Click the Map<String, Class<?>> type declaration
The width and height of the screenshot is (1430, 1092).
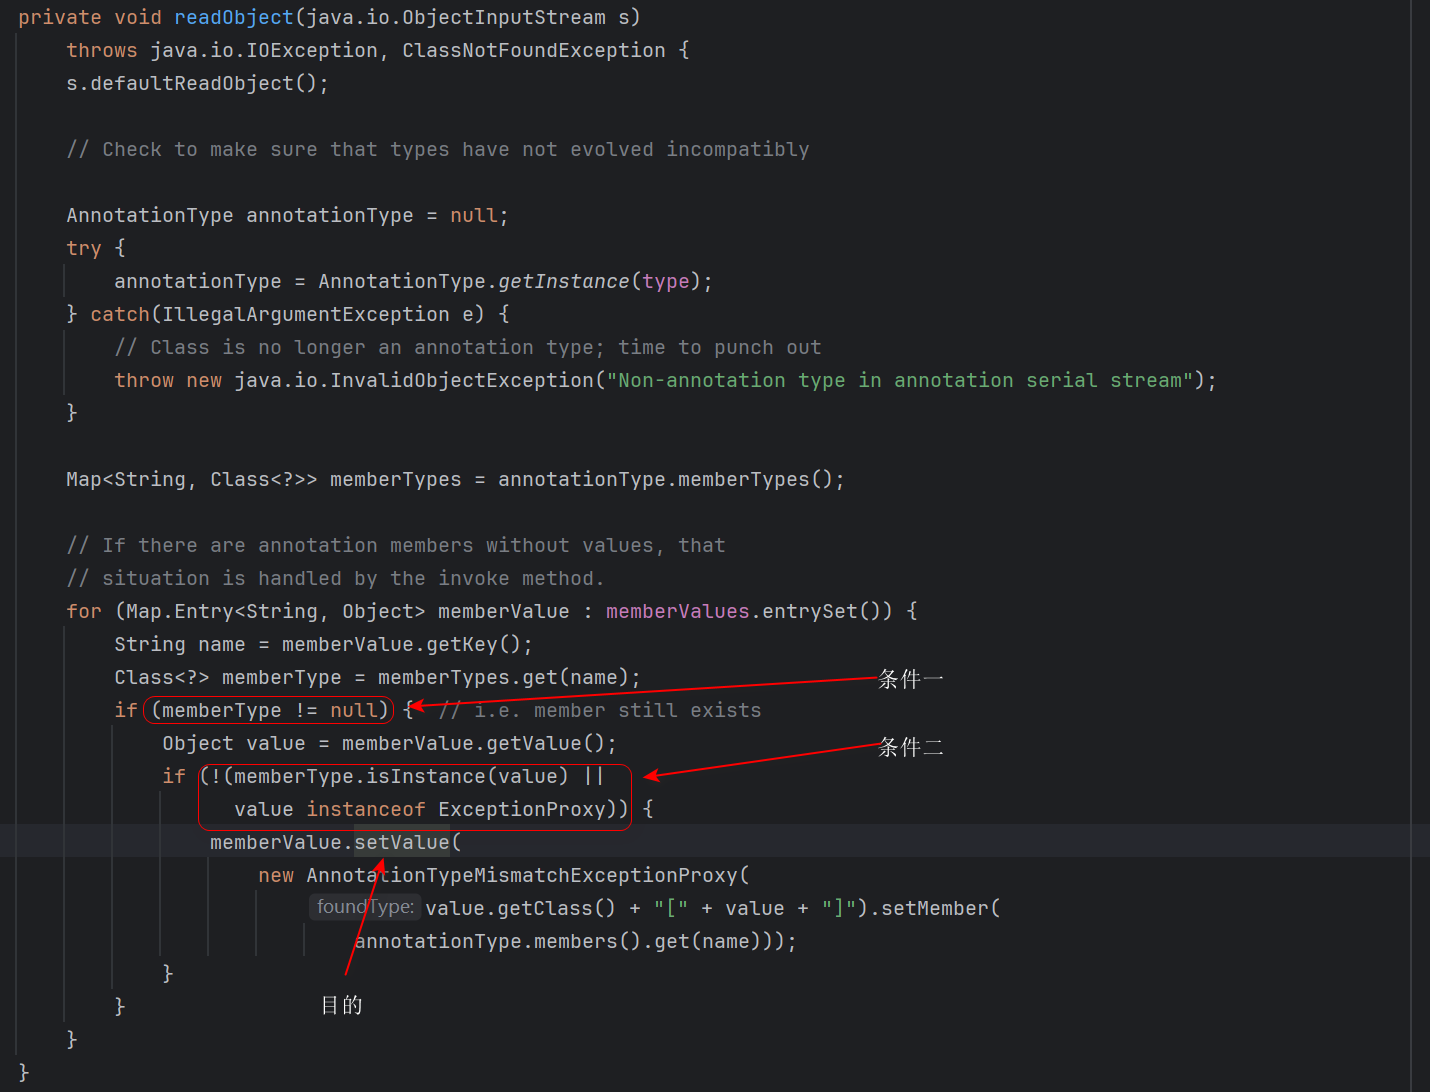pyautogui.click(x=192, y=479)
